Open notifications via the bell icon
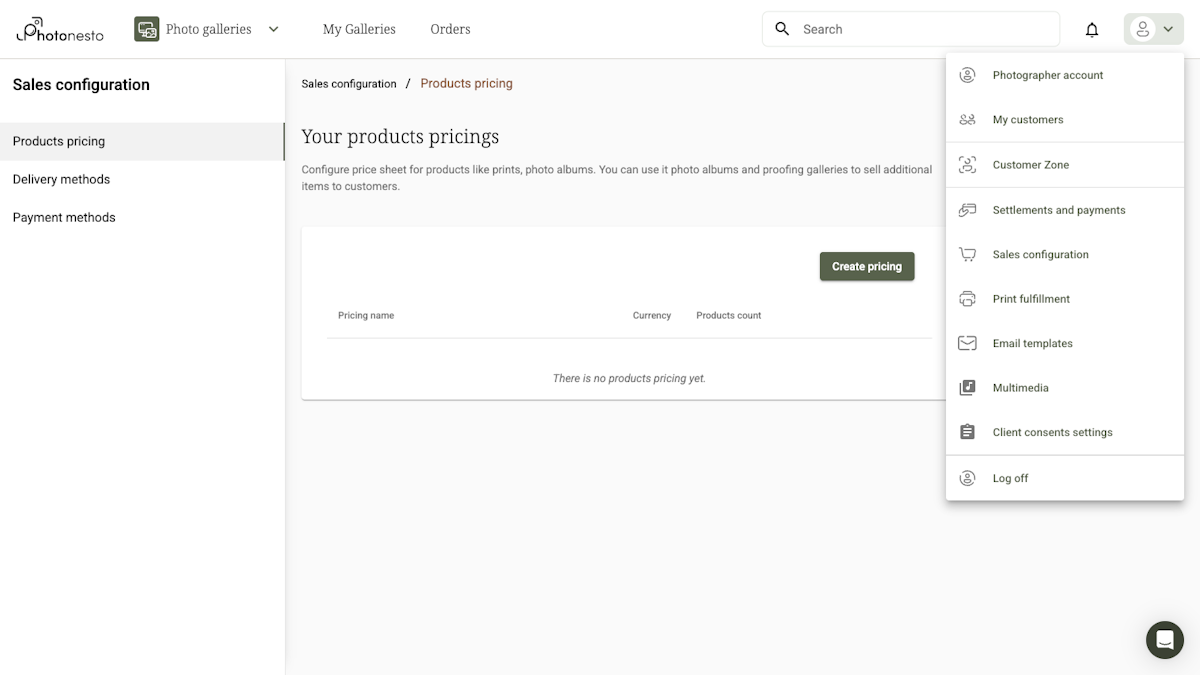This screenshot has width=1200, height=675. click(1091, 29)
